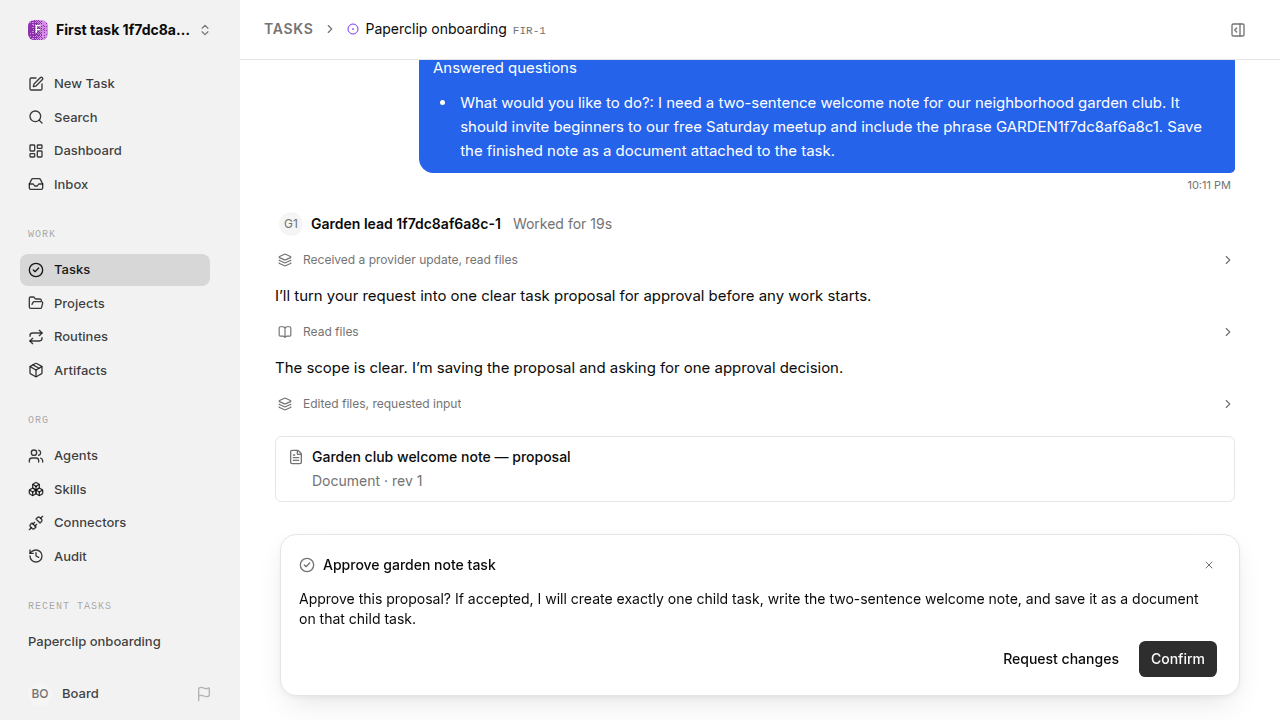
Task: Open the Projects page
Action: pos(115,304)
